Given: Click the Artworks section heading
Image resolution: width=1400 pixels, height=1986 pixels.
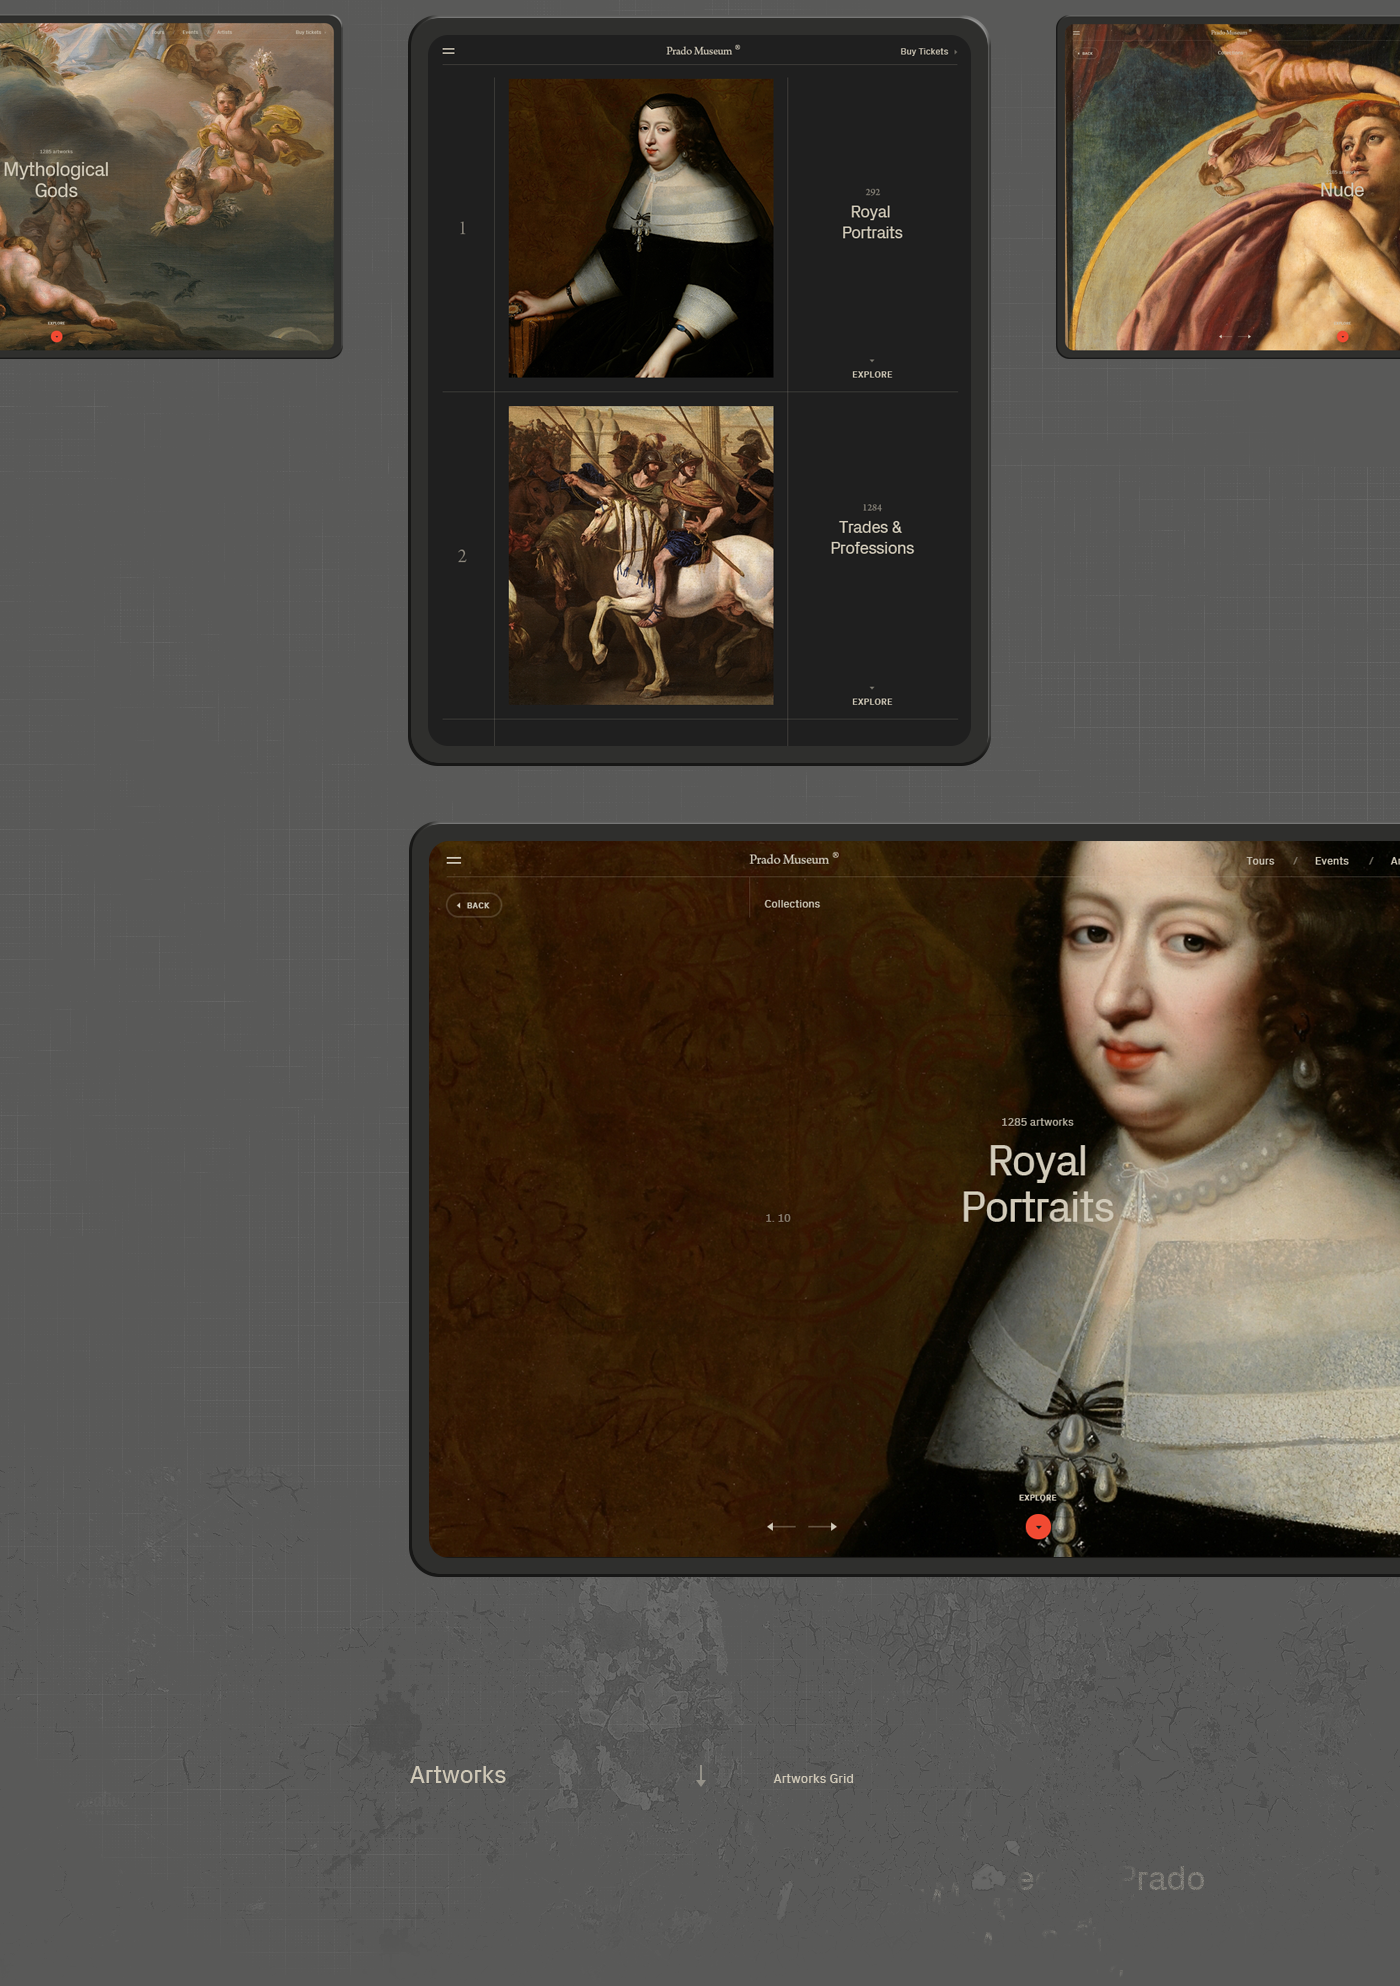Looking at the screenshot, I should (458, 1775).
